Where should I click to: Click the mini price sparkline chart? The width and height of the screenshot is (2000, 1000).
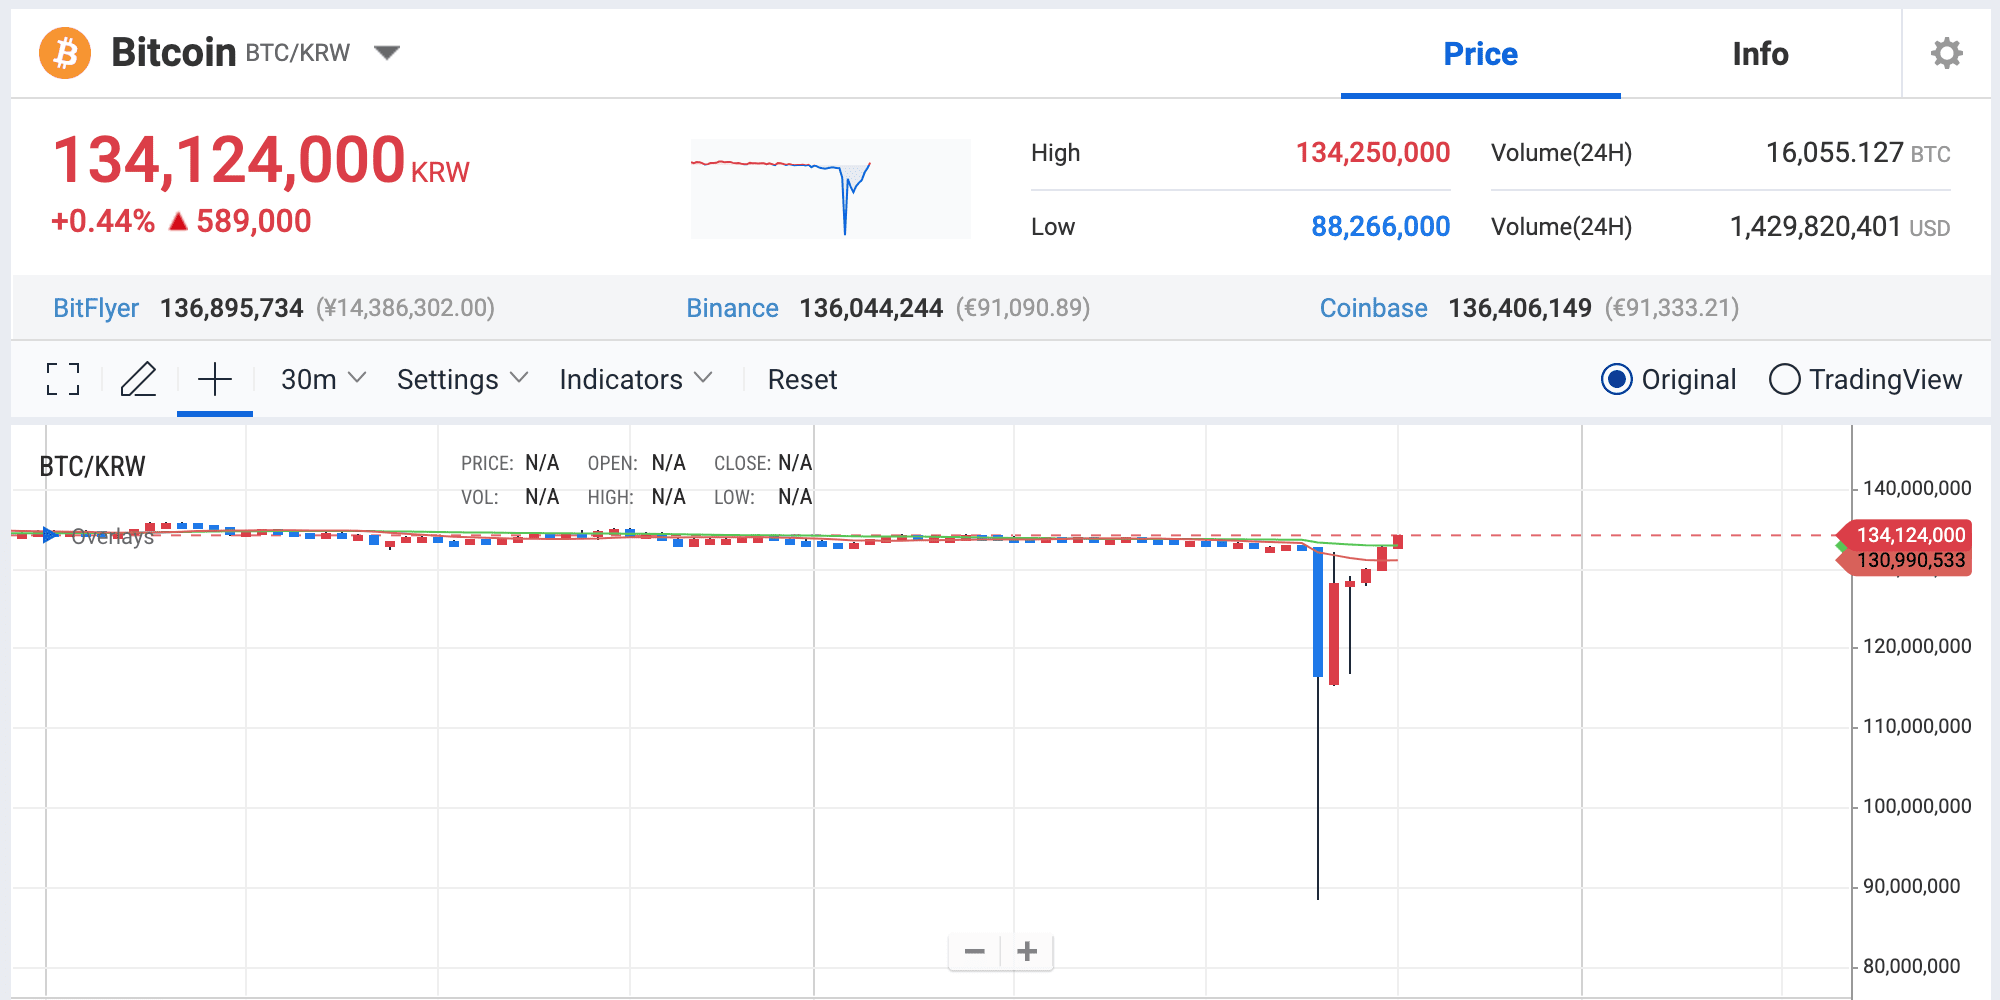pos(830,189)
